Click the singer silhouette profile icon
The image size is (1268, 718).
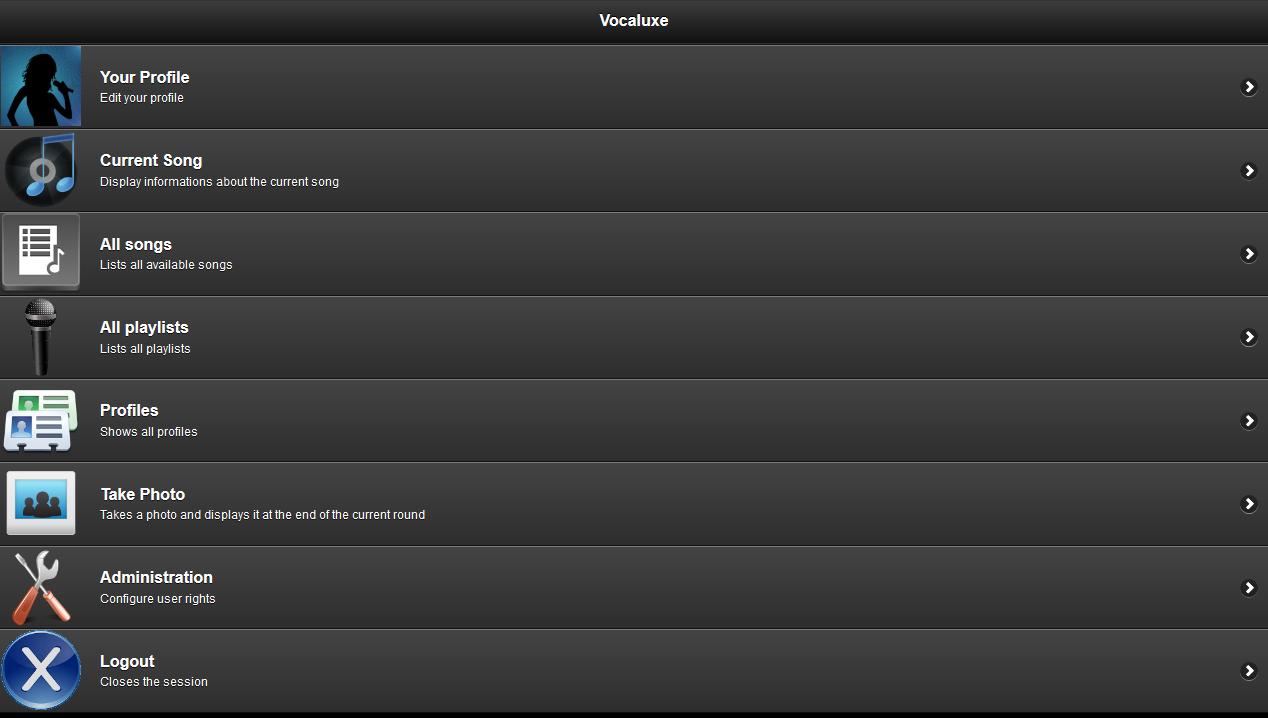click(41, 86)
